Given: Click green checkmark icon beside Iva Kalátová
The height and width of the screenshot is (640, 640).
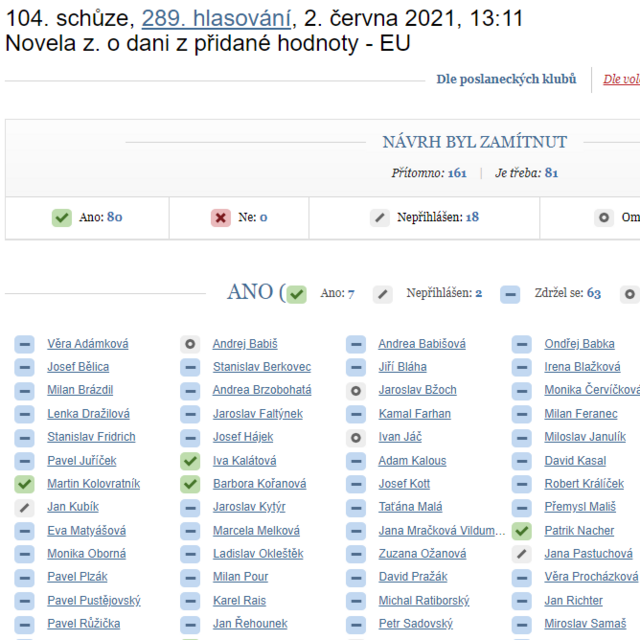Looking at the screenshot, I should [190, 461].
